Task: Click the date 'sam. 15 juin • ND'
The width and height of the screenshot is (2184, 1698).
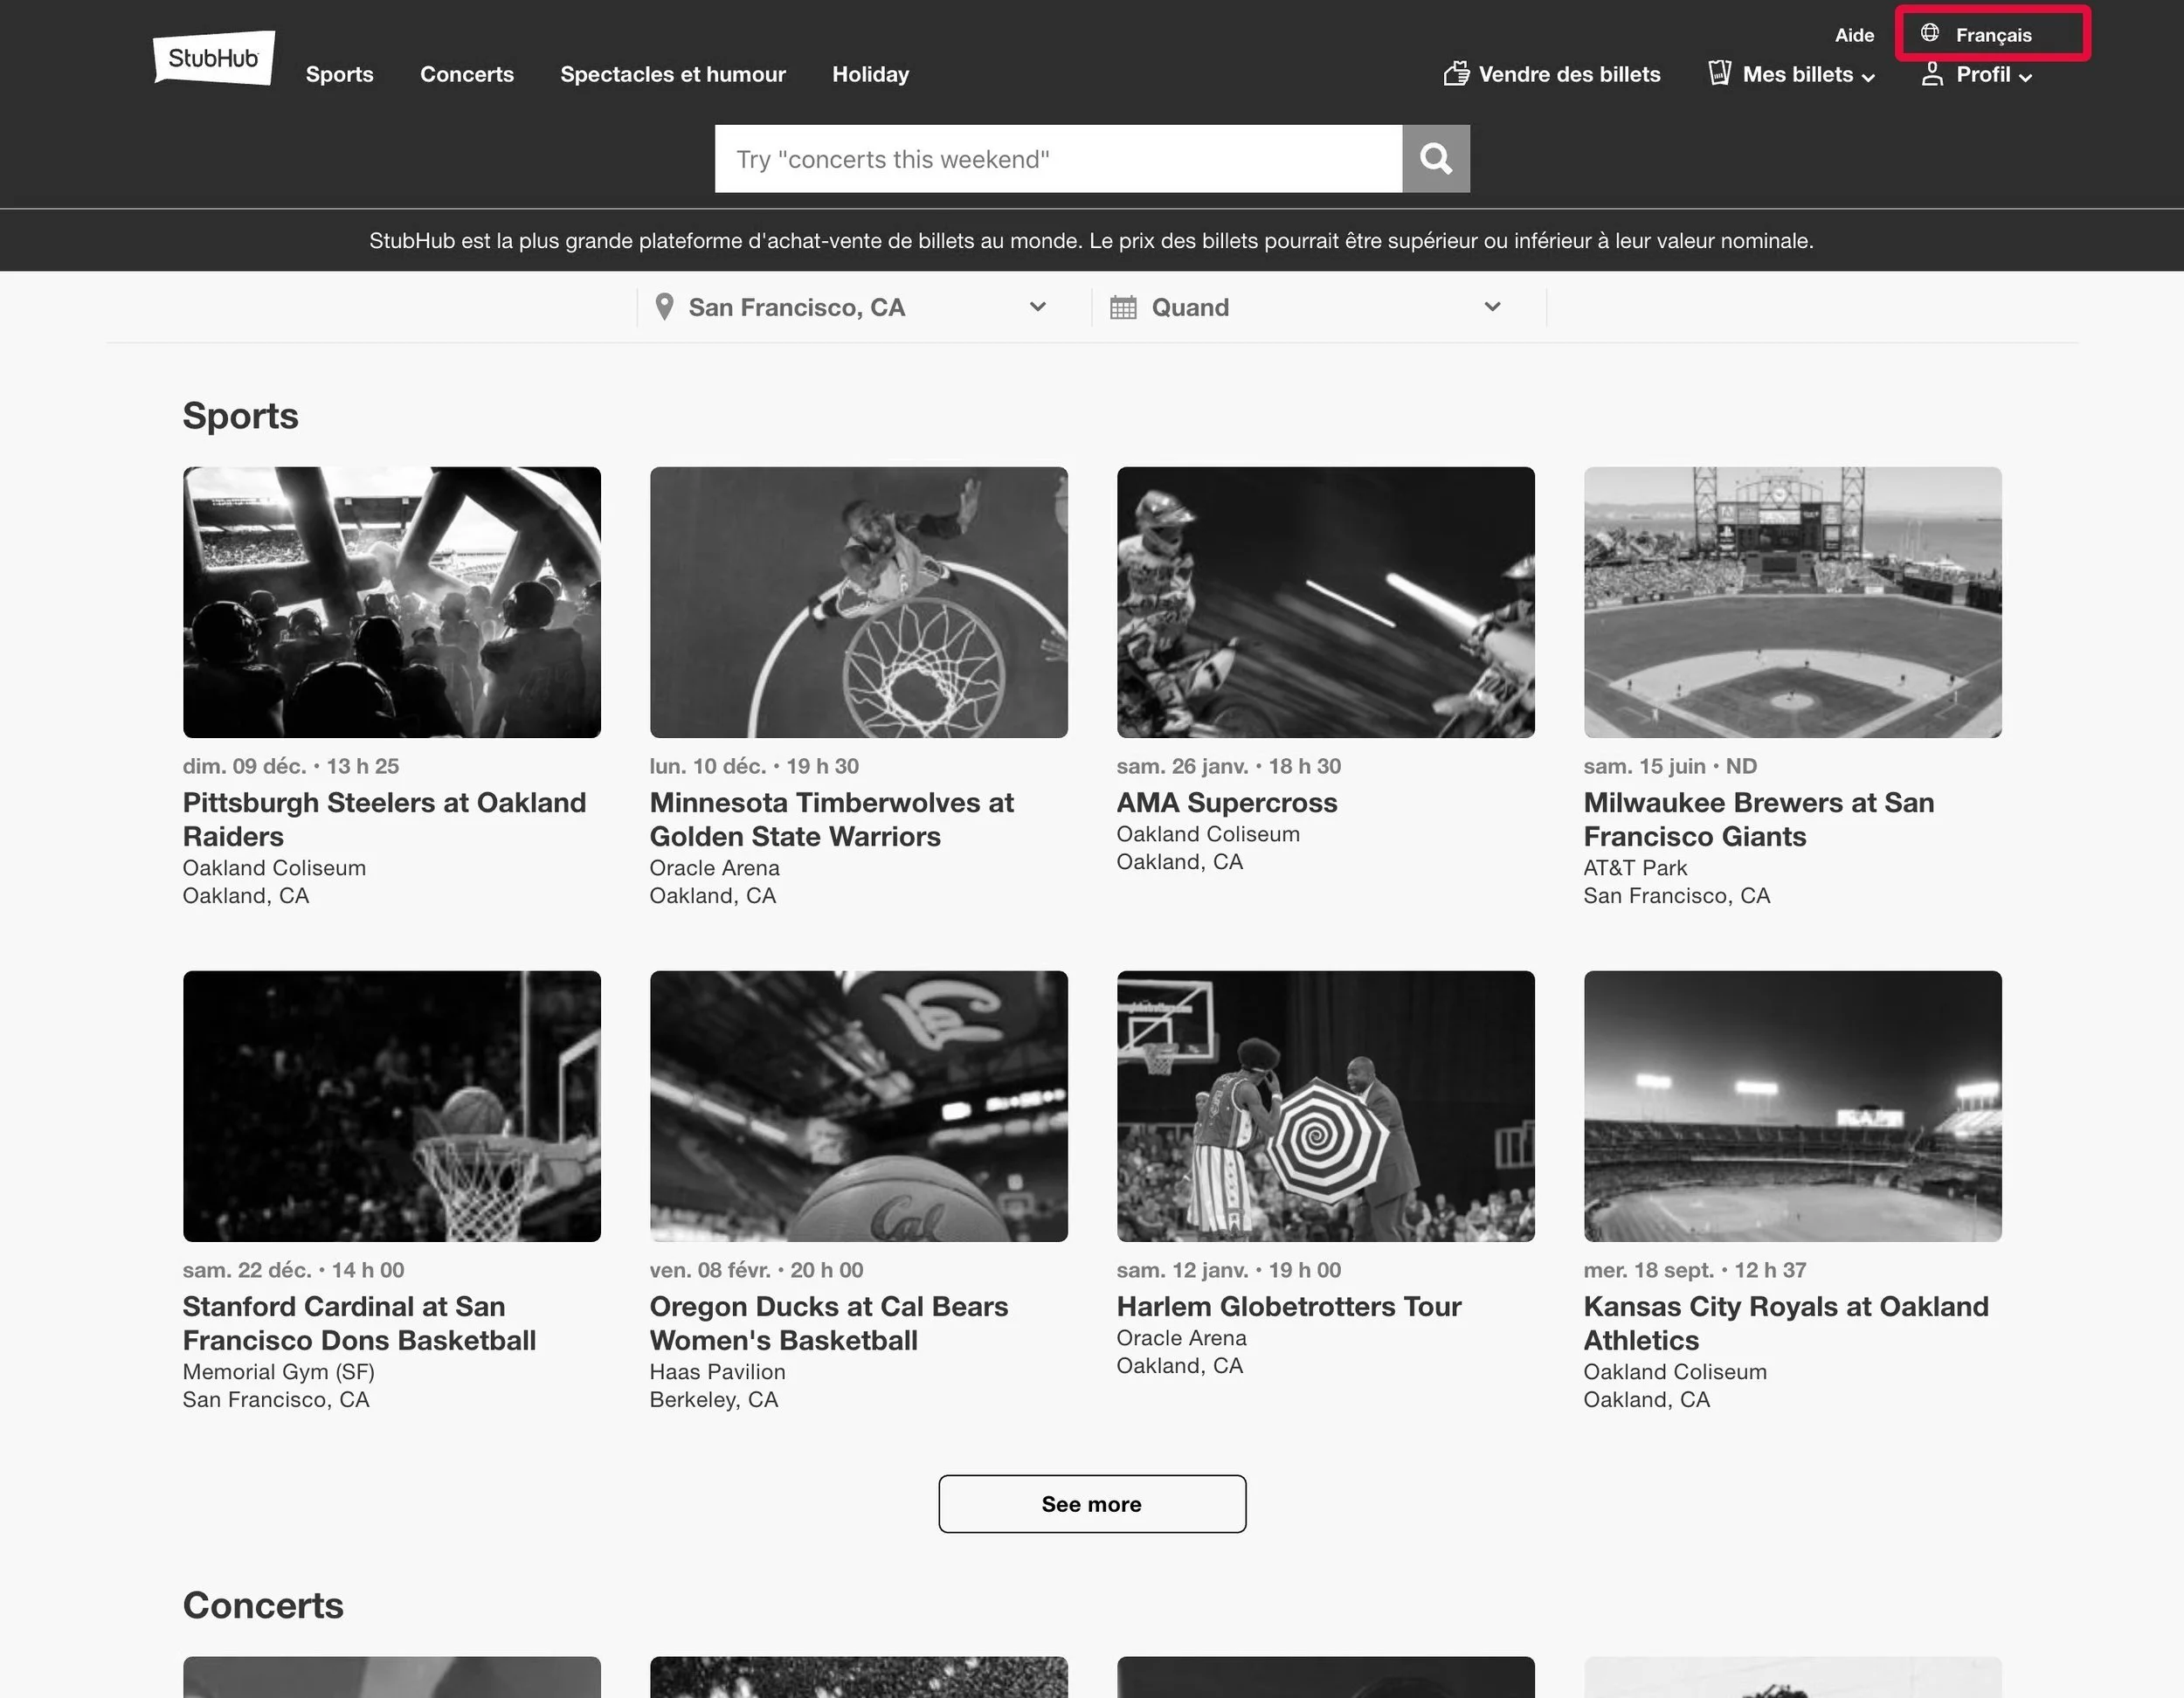Action: click(x=1670, y=766)
